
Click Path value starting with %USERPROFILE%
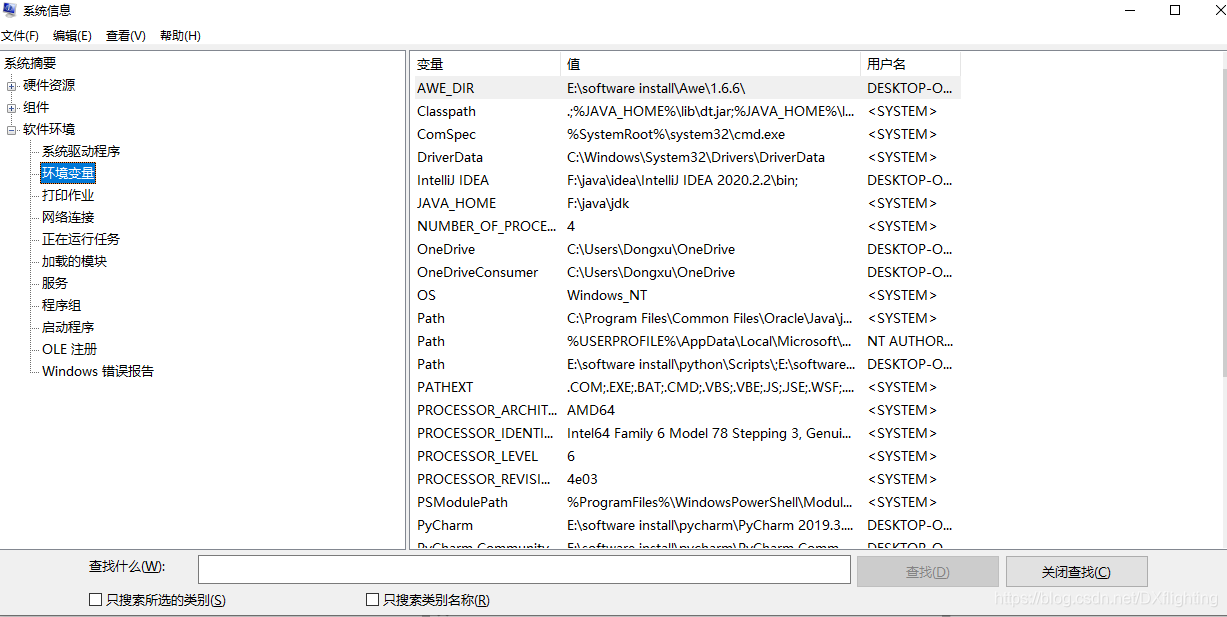tap(710, 341)
